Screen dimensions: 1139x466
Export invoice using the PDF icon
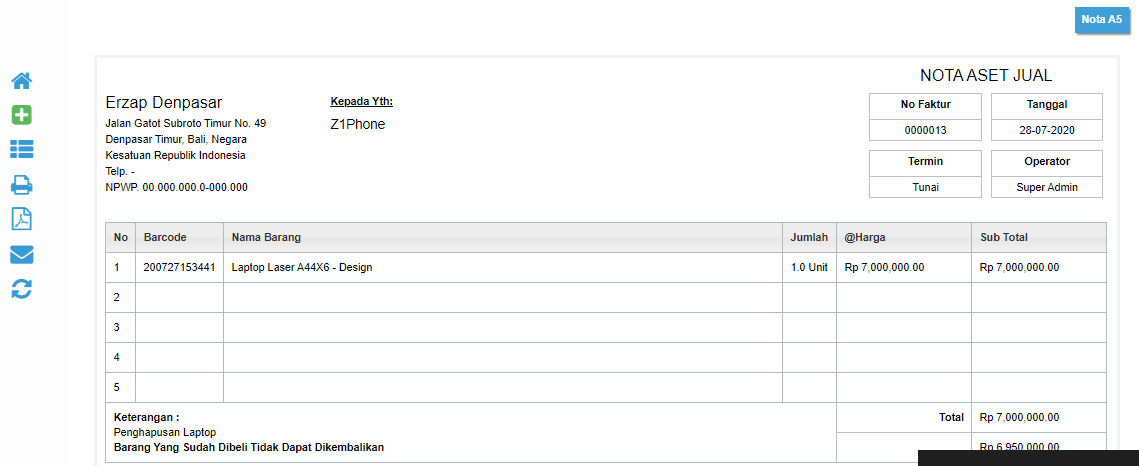point(22,219)
